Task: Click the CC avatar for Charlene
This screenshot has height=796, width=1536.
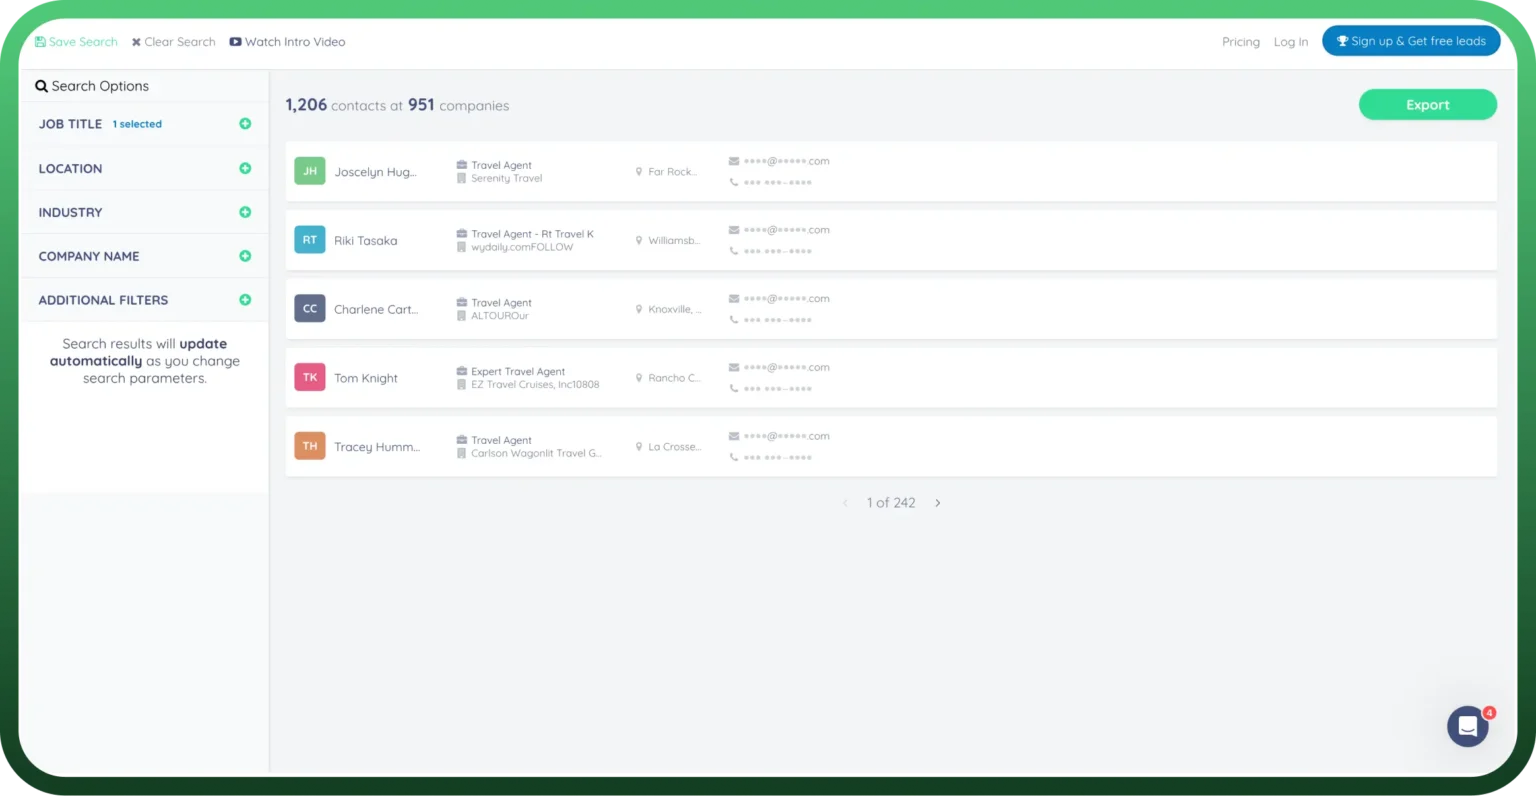Action: click(310, 308)
